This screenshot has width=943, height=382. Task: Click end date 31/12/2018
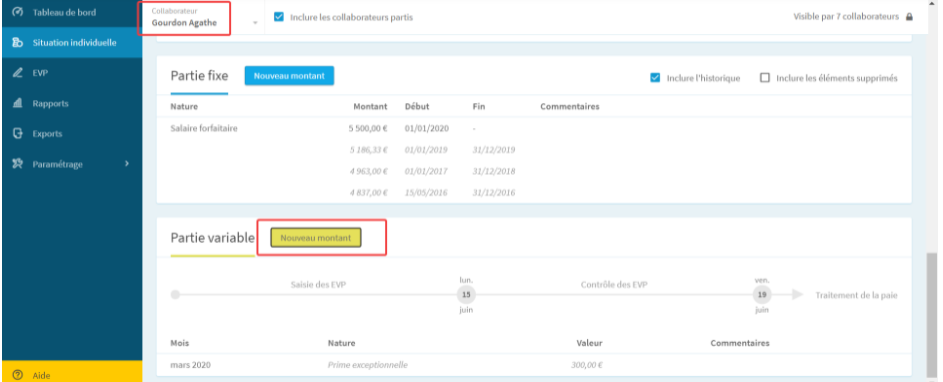[x=494, y=171]
